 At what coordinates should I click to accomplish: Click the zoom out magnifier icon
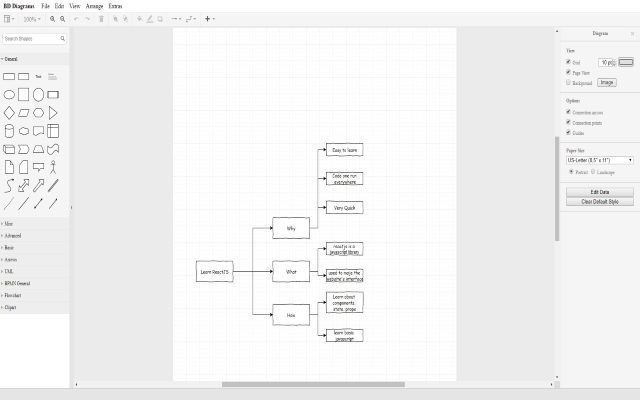coord(64,19)
